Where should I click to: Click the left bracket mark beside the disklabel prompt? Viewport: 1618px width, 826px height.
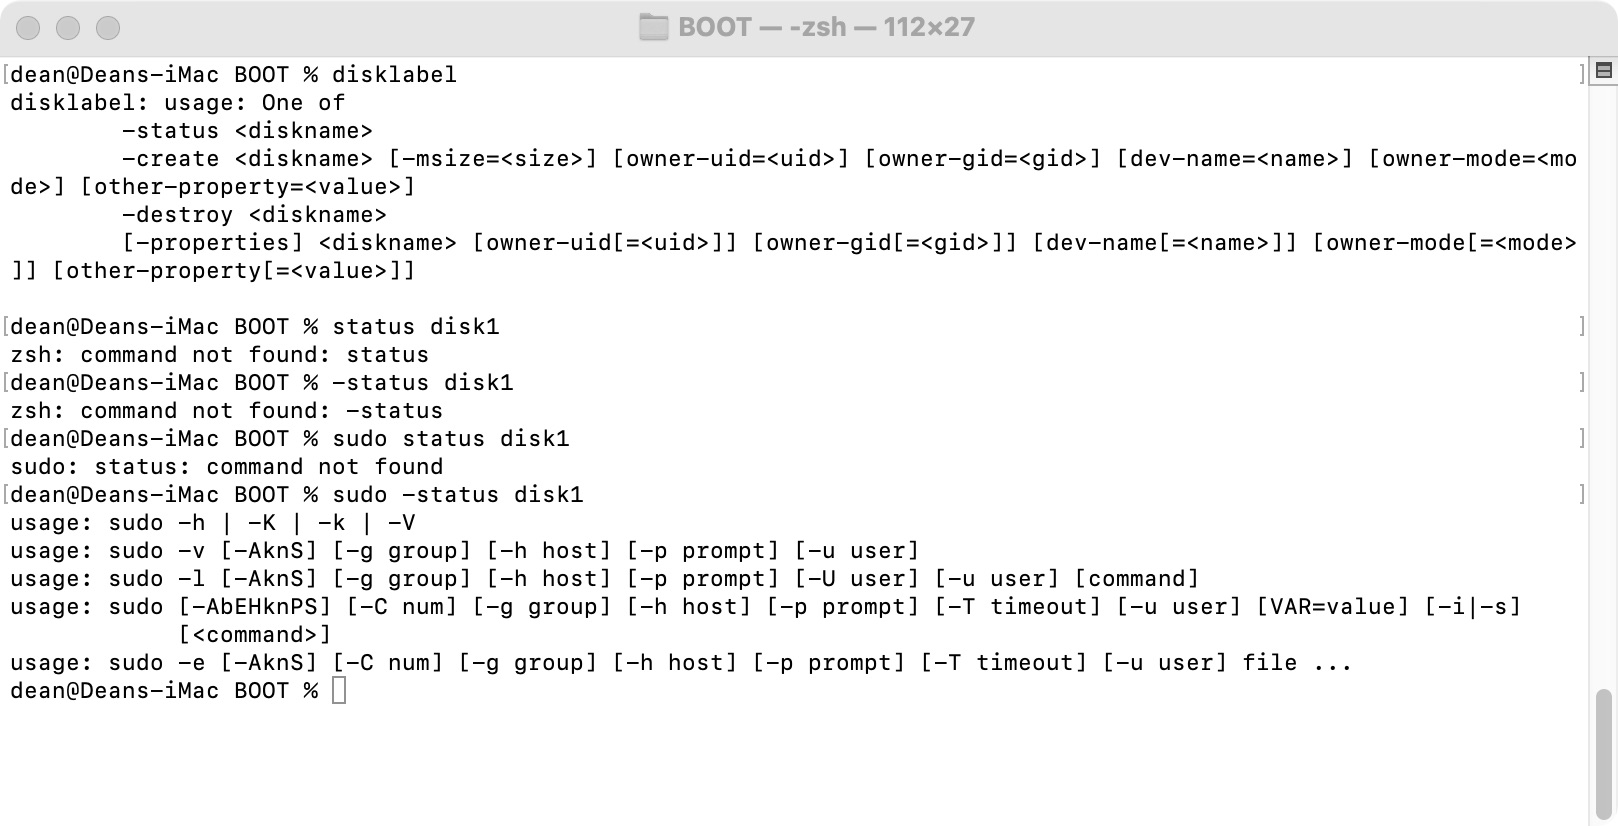(6, 75)
